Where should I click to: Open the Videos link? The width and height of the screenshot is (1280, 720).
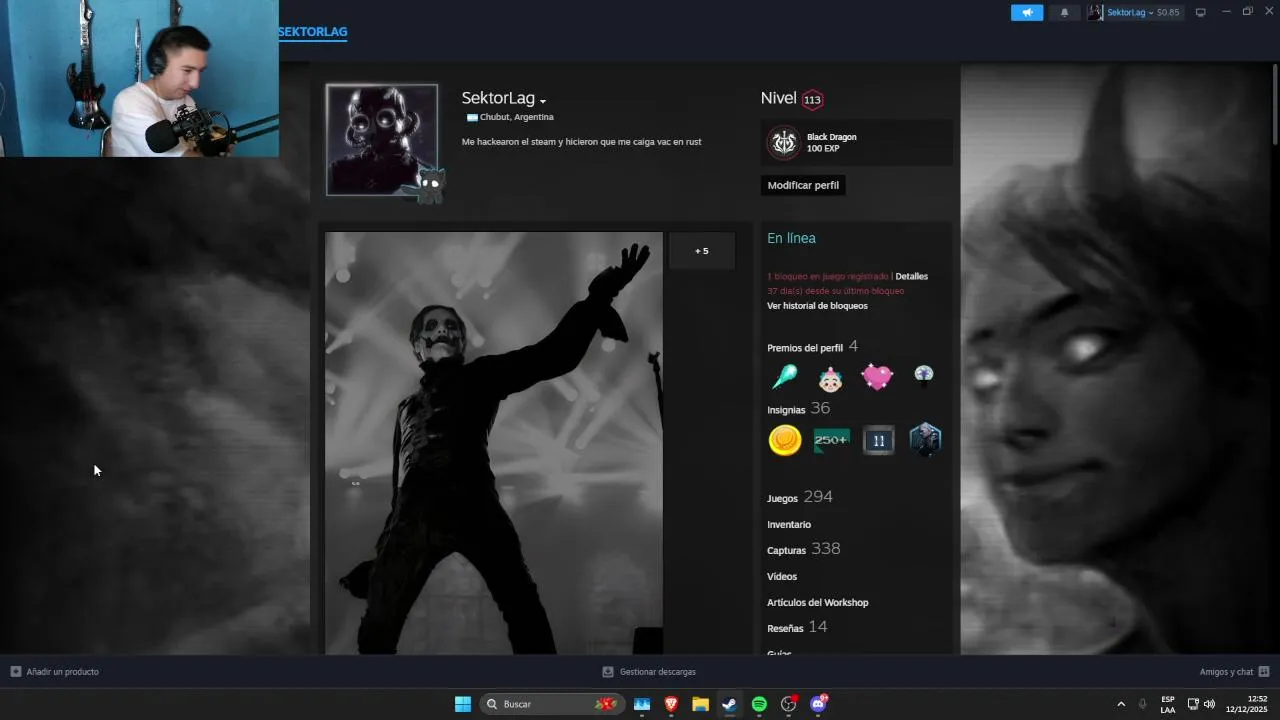click(x=782, y=577)
